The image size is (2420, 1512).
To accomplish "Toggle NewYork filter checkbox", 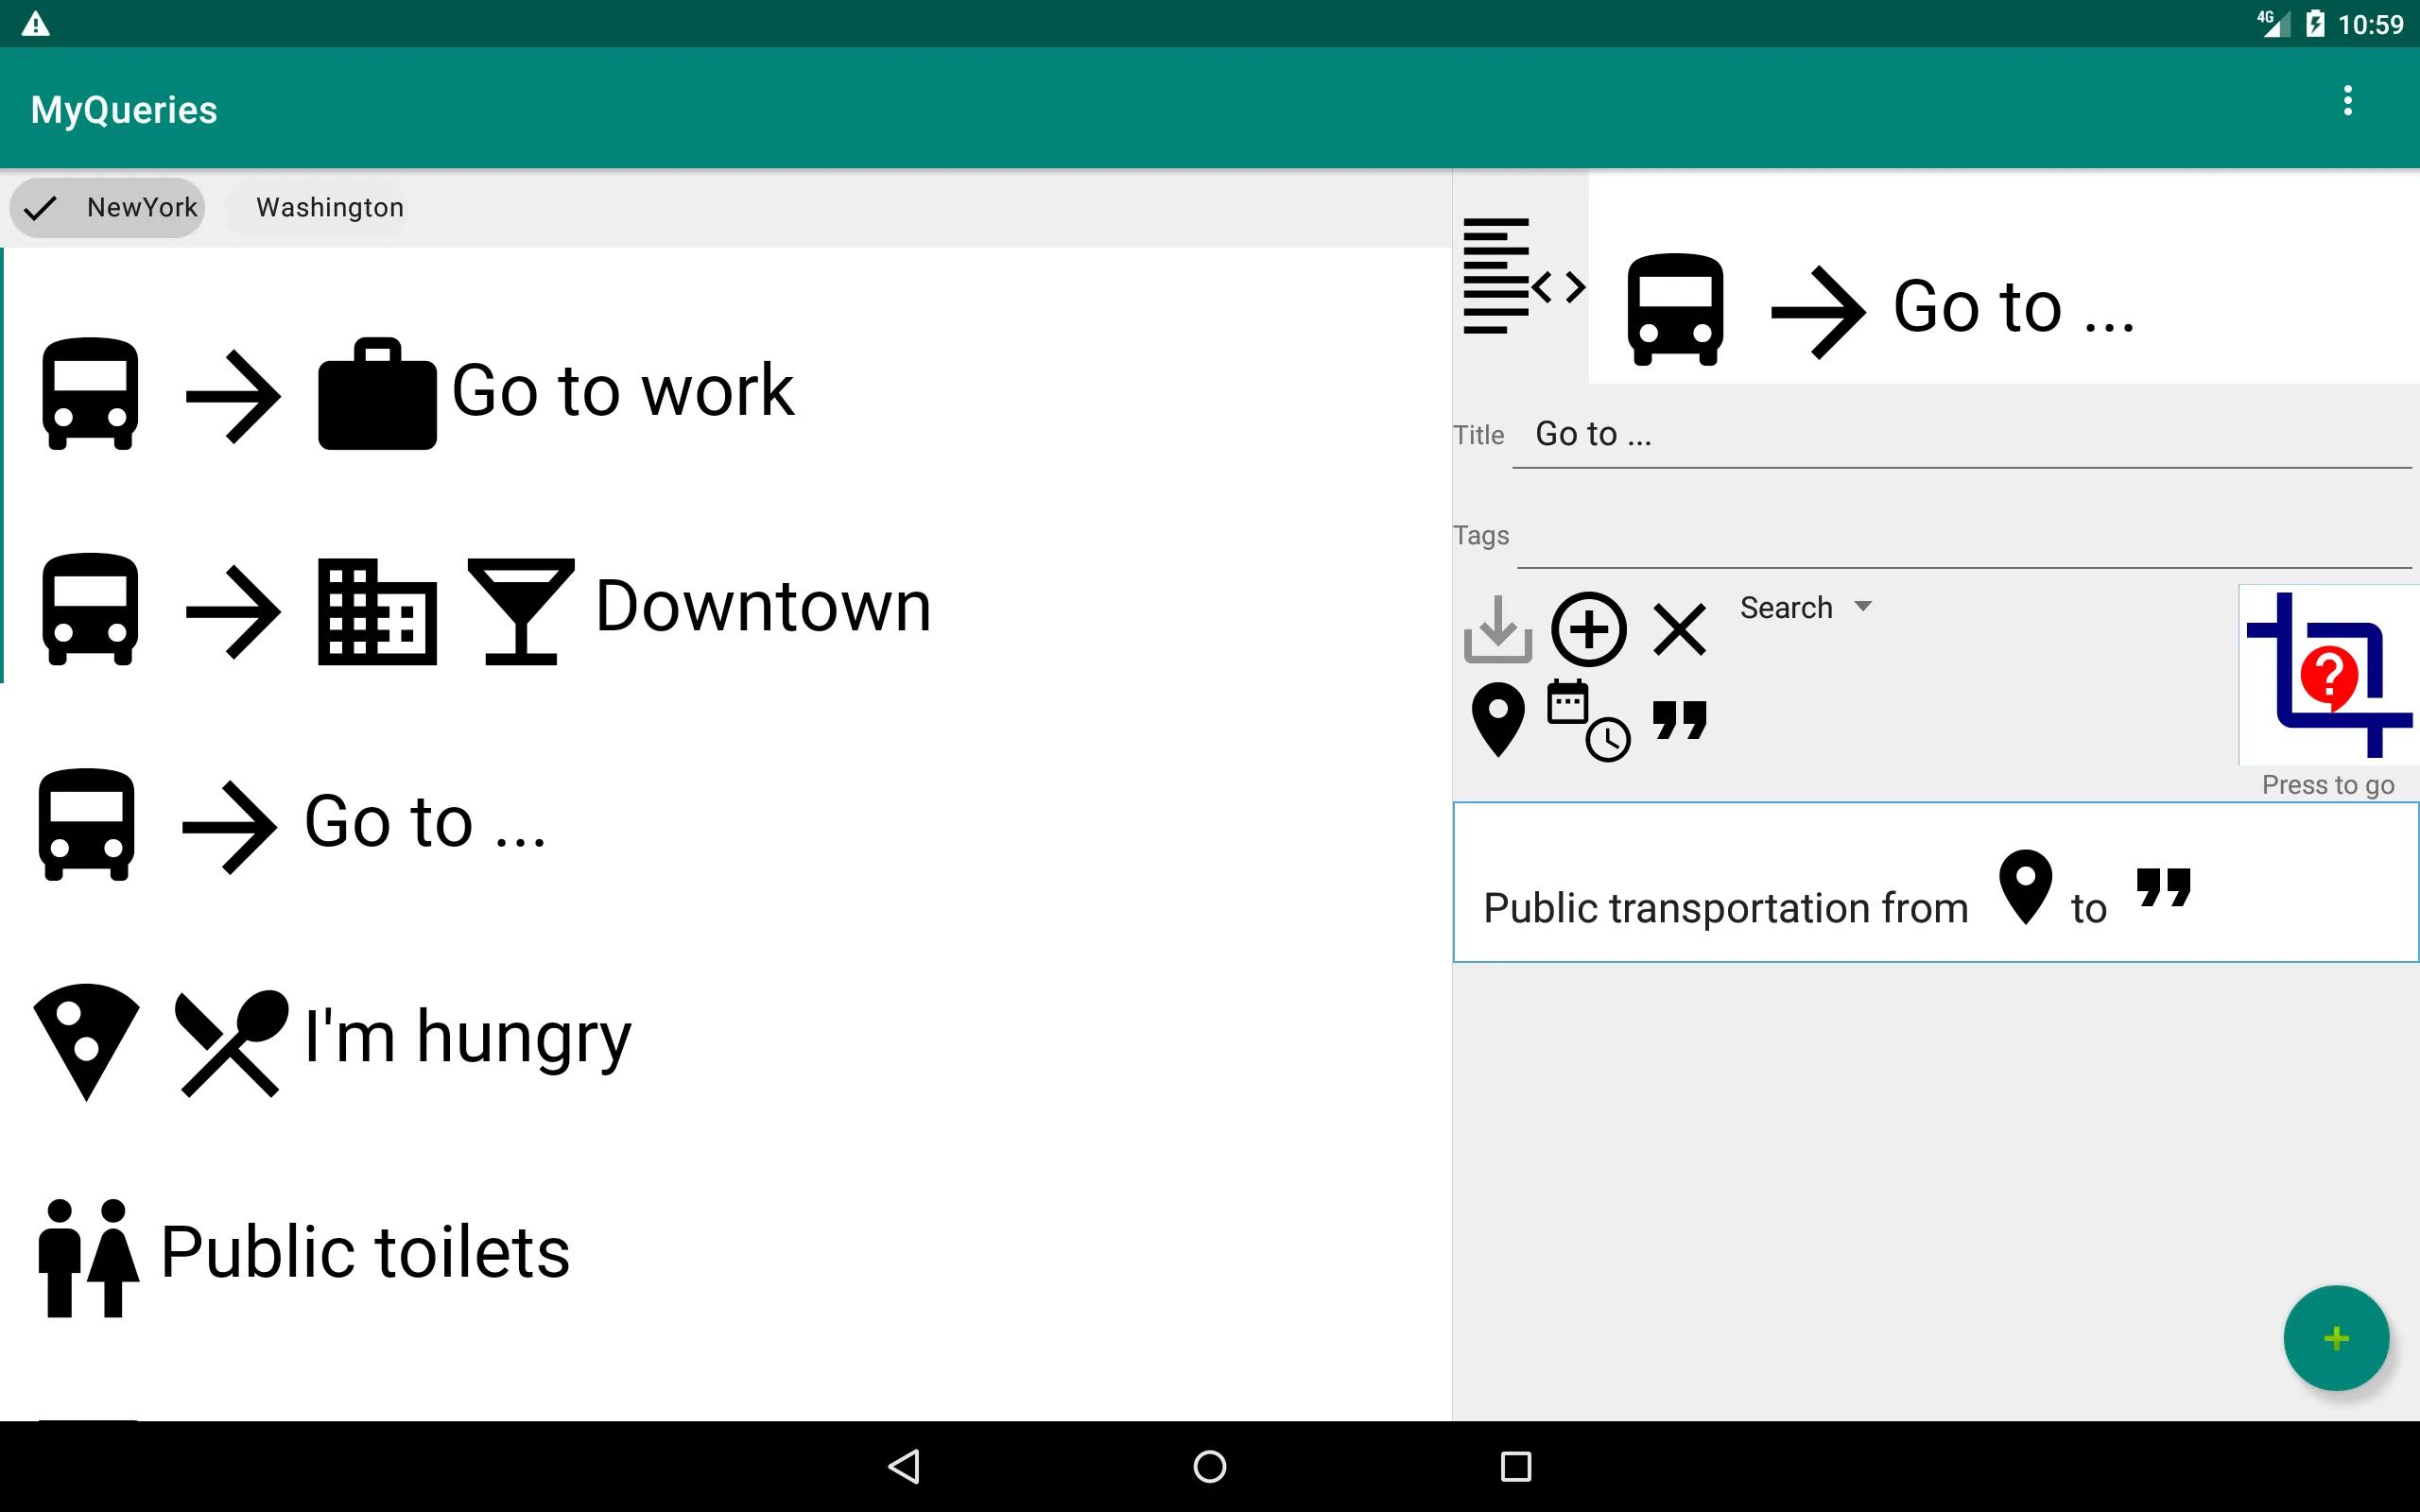I will [108, 207].
